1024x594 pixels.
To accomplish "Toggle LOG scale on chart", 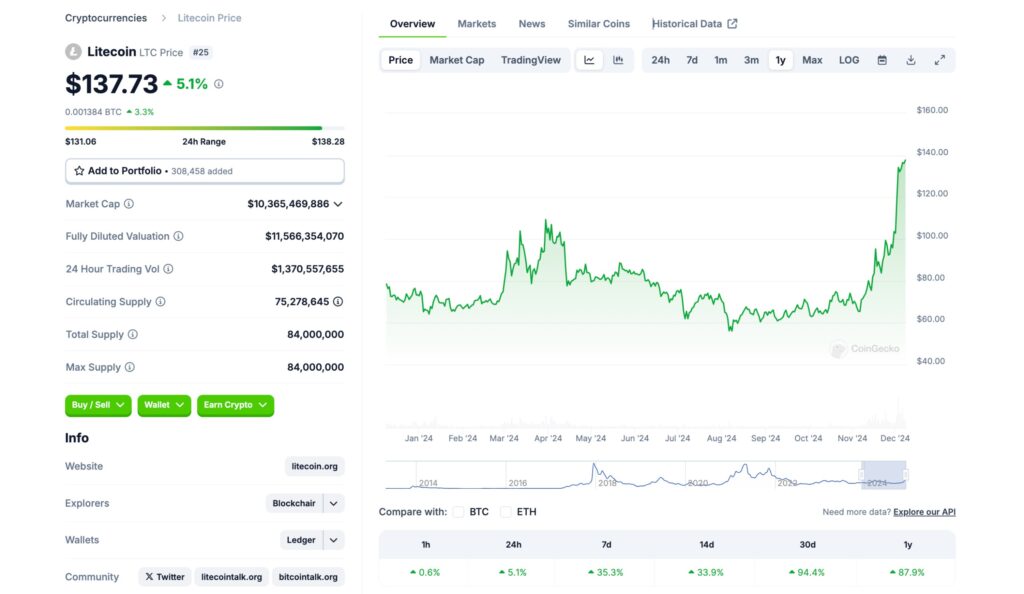I will (848, 60).
